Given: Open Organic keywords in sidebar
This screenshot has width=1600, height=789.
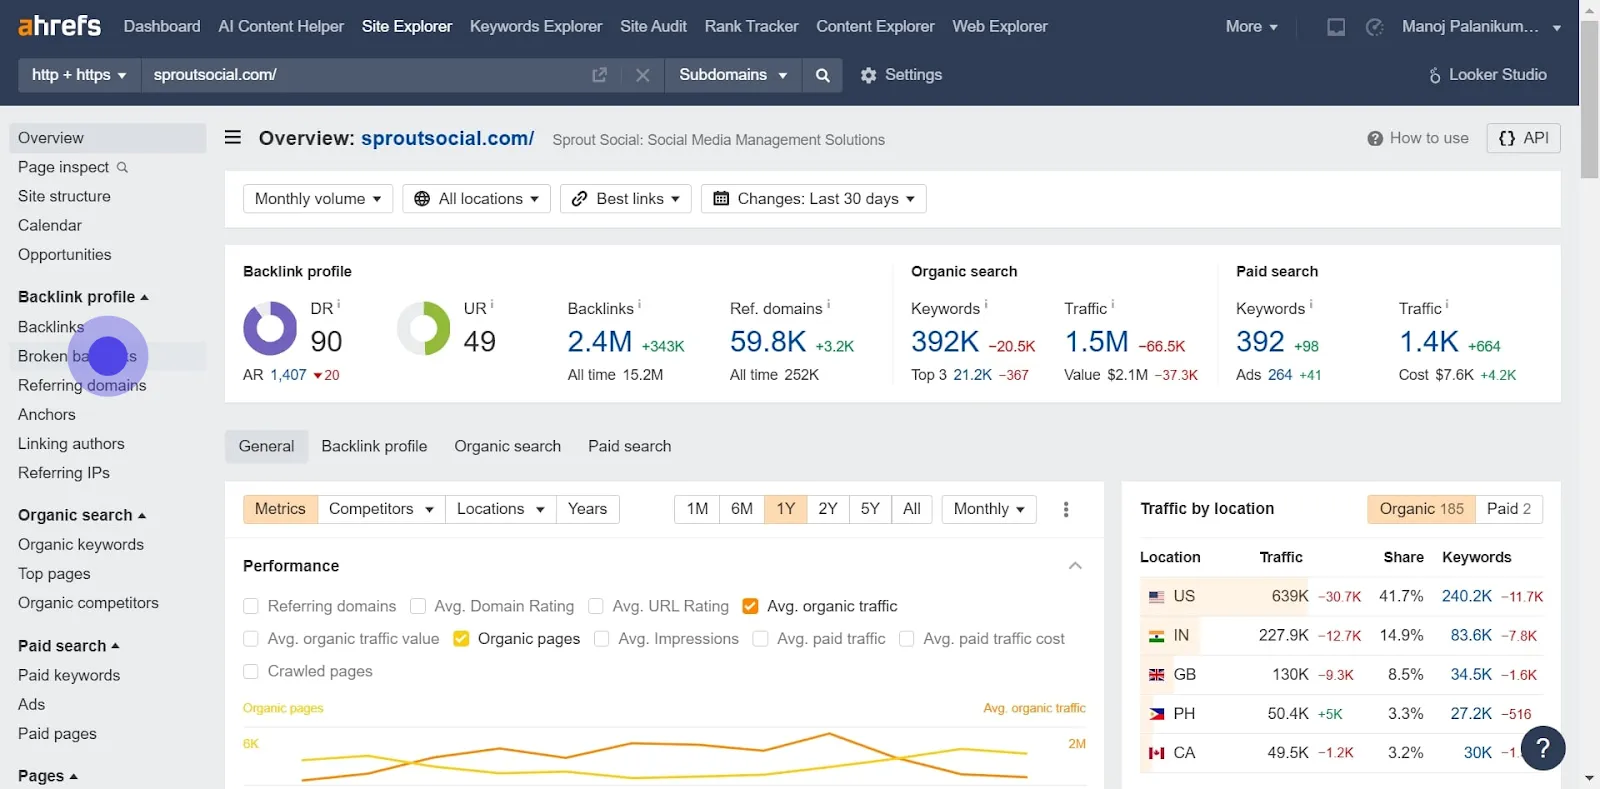Looking at the screenshot, I should point(81,545).
